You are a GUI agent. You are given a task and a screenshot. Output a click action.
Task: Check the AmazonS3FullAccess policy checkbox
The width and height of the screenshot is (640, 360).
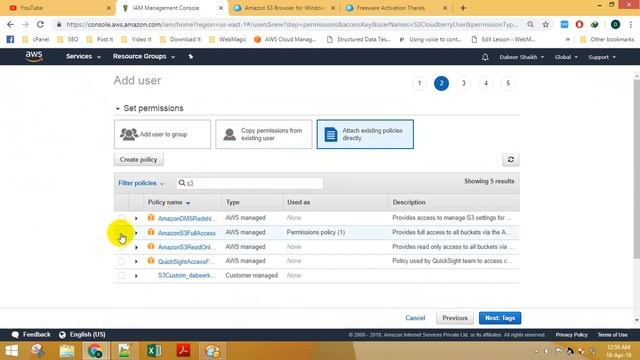pos(122,233)
